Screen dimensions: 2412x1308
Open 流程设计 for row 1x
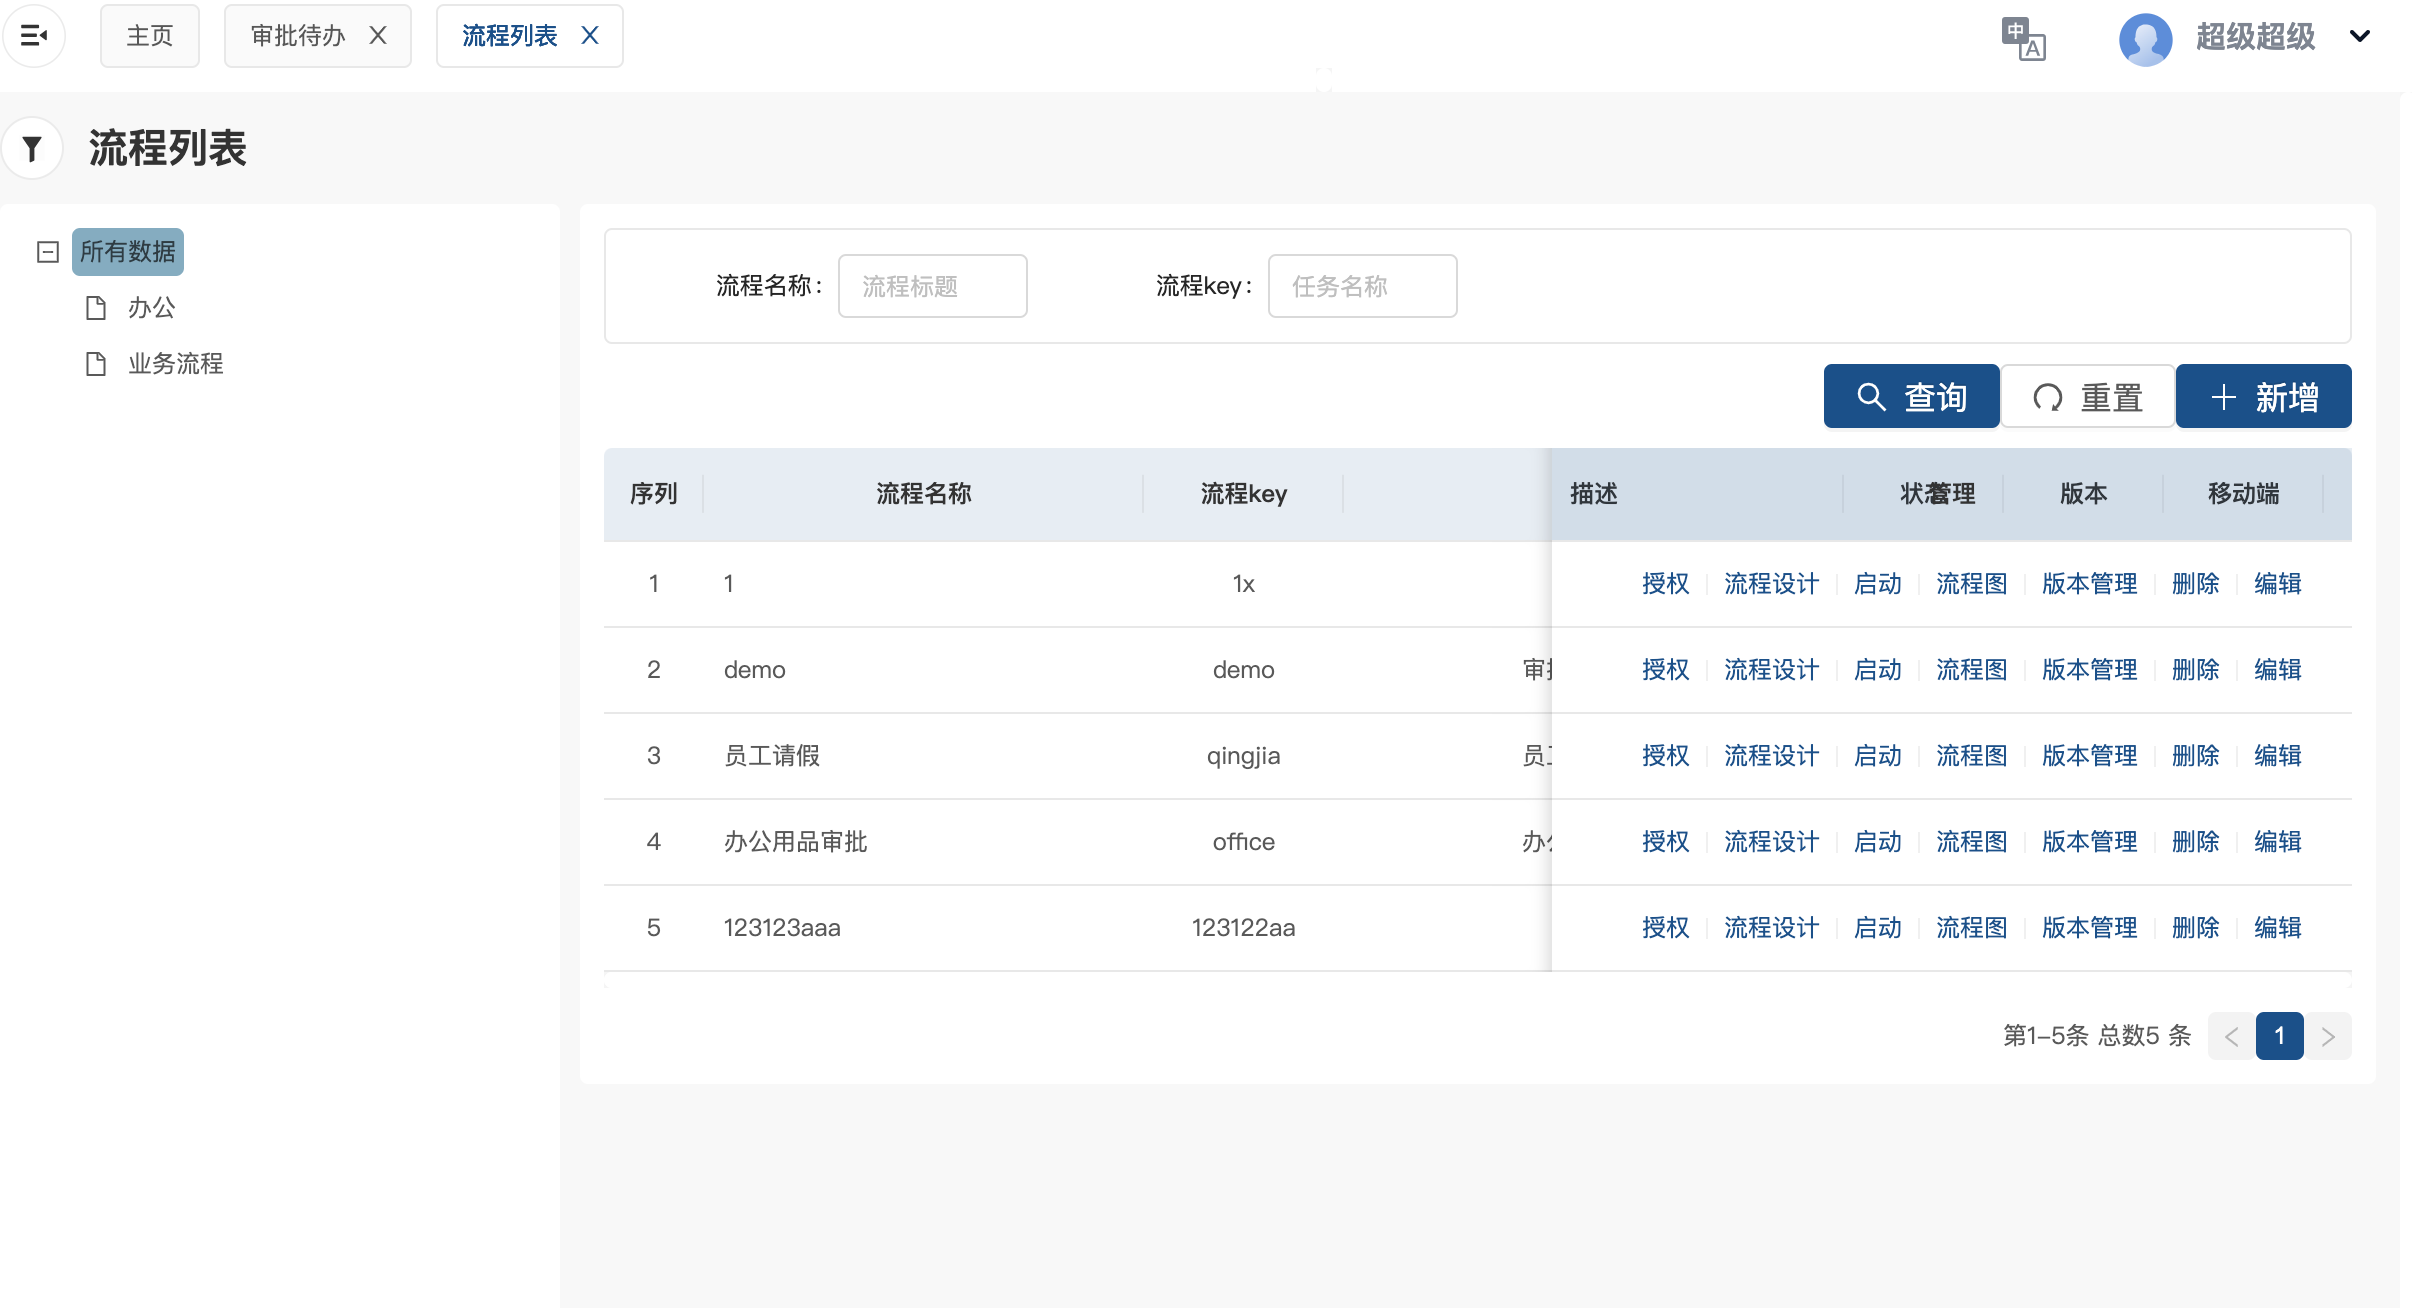[1772, 584]
